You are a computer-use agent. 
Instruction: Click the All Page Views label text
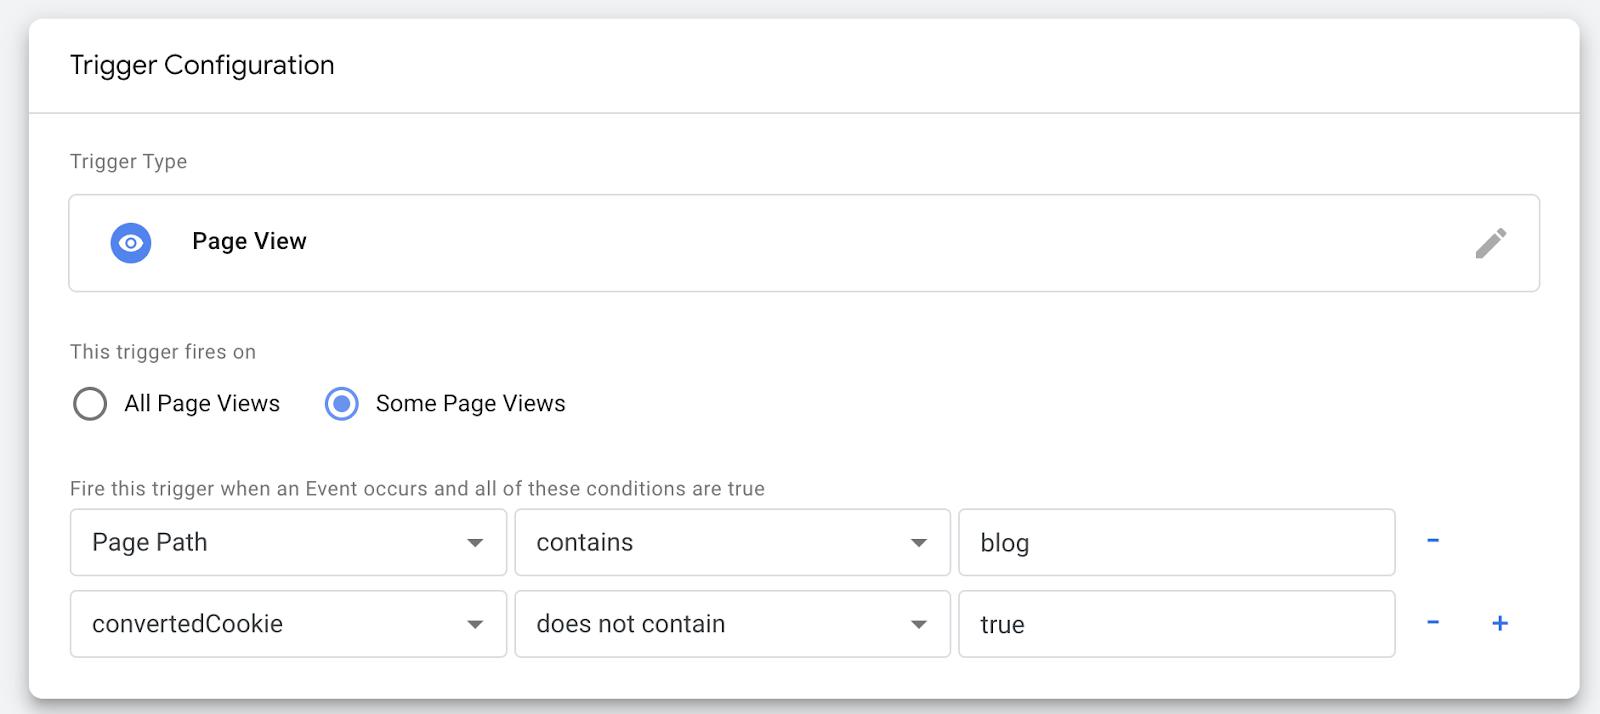pos(202,404)
